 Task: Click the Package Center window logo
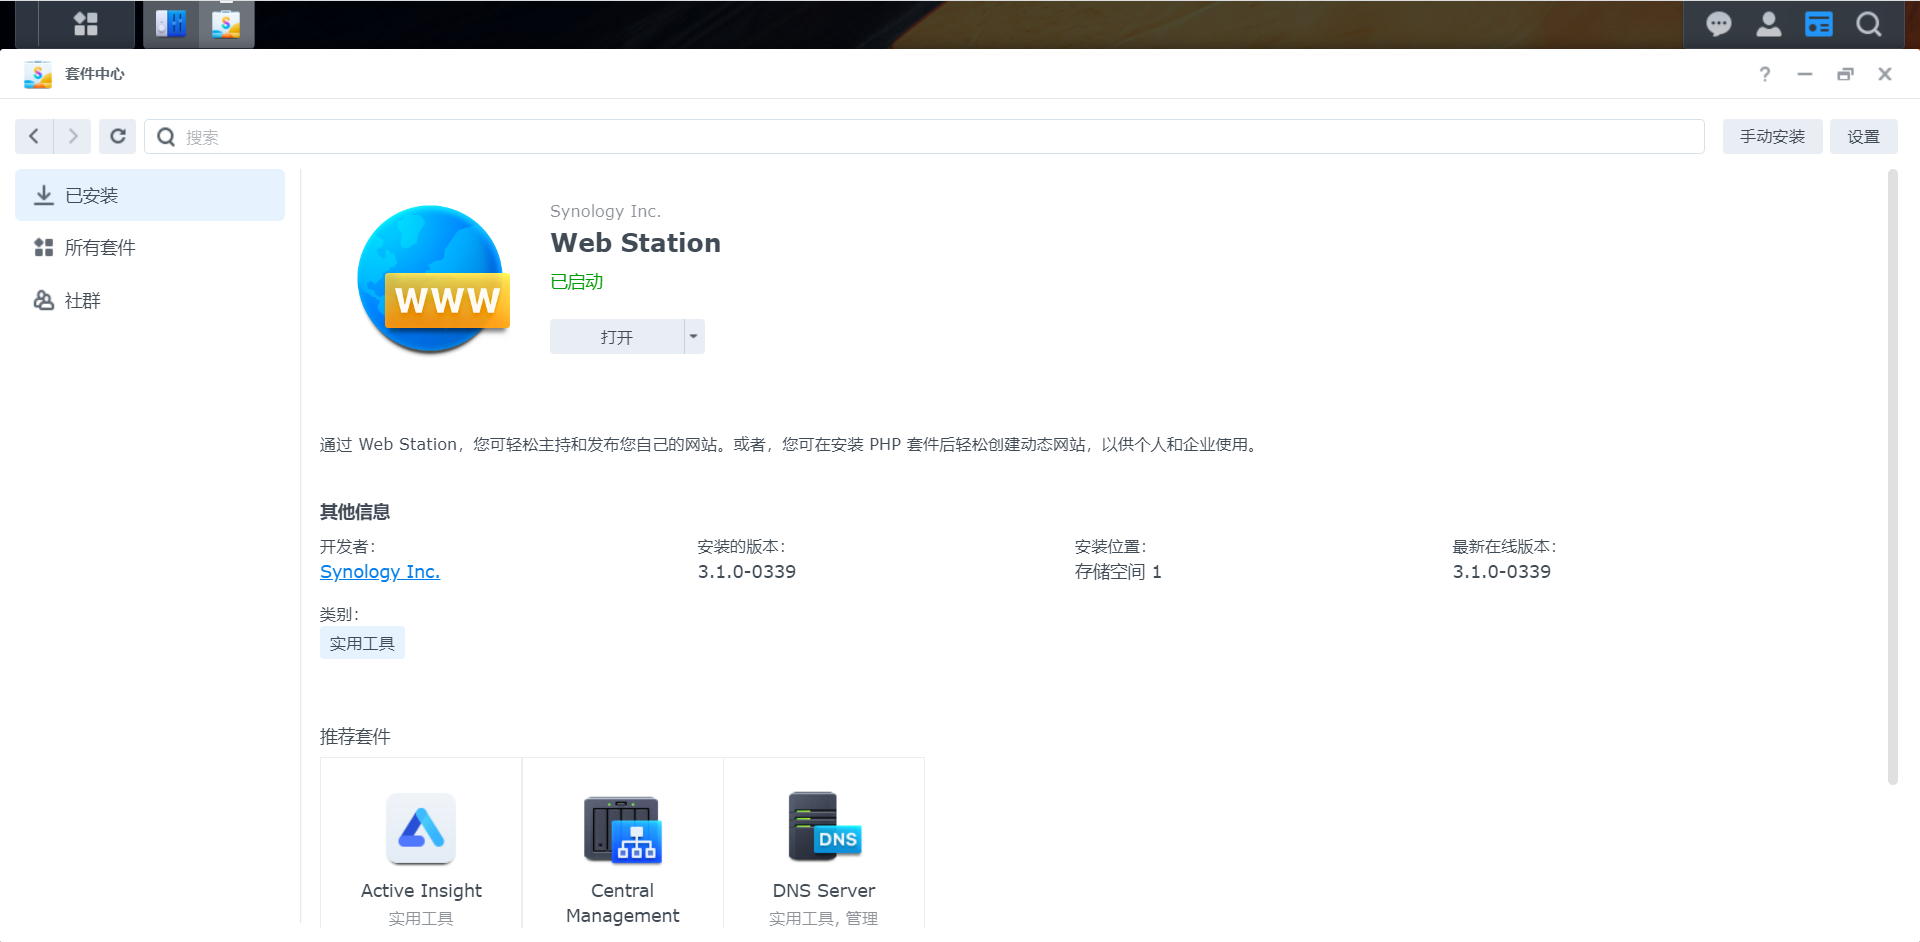click(38, 74)
